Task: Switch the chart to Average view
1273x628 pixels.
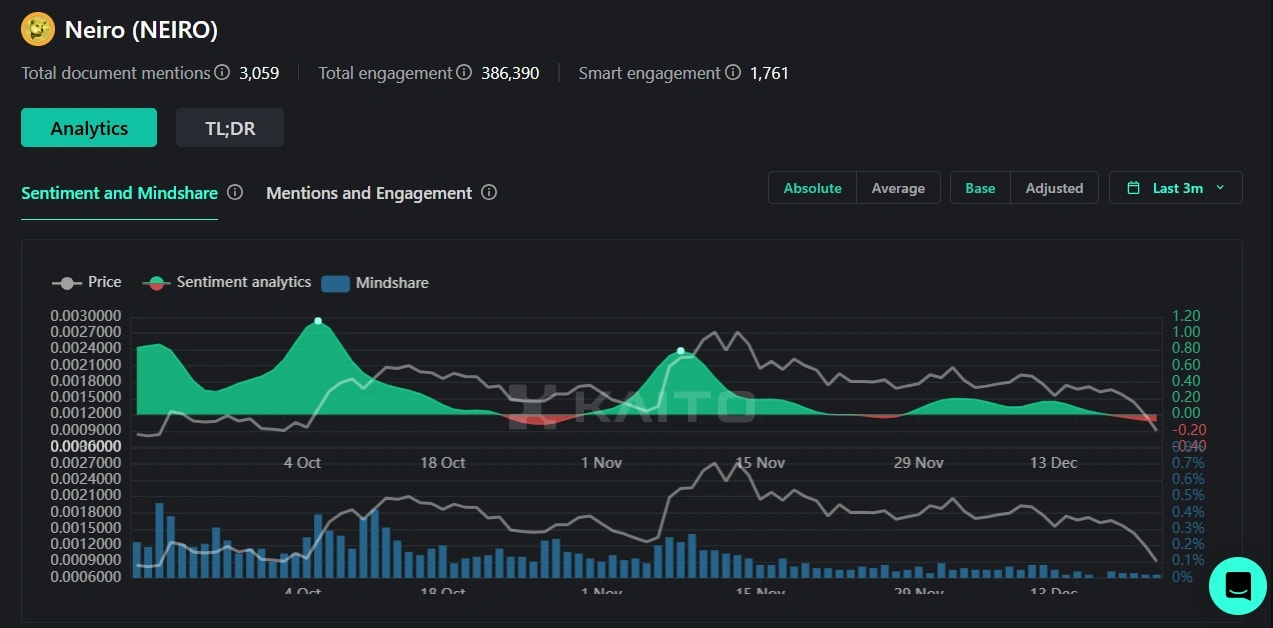Action: 897,187
